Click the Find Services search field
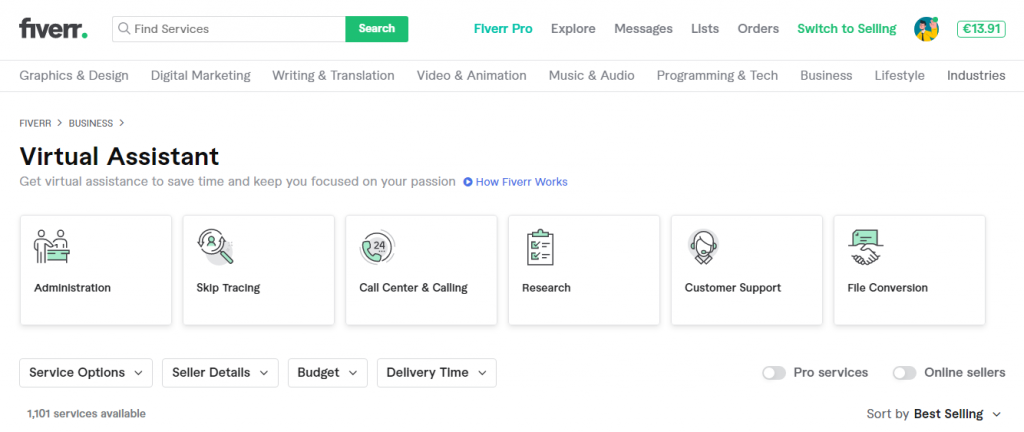Screen dimensions: 1024x432 [x=229, y=29]
